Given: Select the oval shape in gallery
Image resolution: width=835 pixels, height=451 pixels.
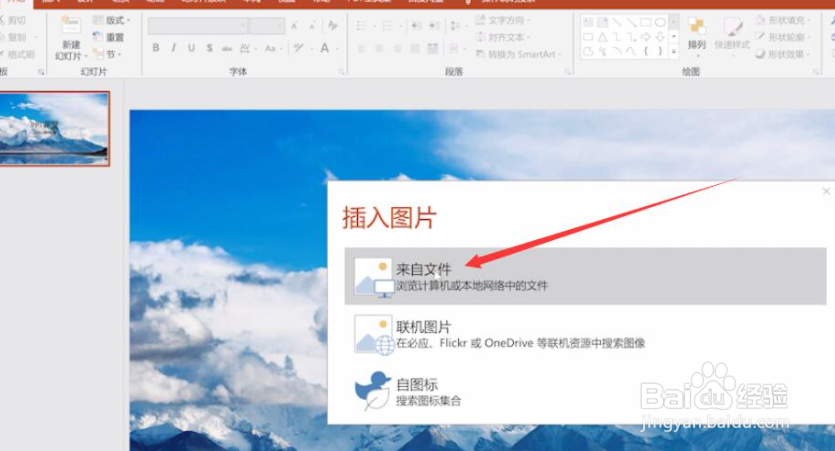Looking at the screenshot, I should (x=660, y=22).
